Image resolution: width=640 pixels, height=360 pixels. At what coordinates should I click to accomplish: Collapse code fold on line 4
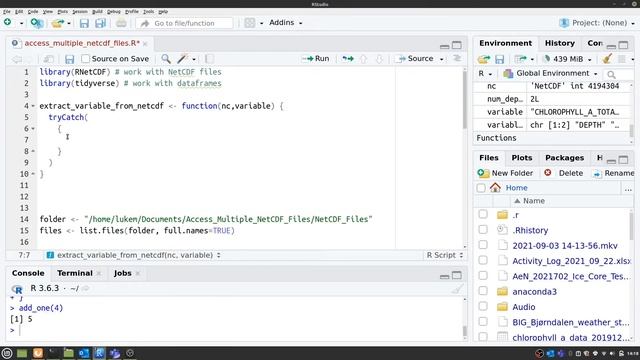tap(33, 106)
